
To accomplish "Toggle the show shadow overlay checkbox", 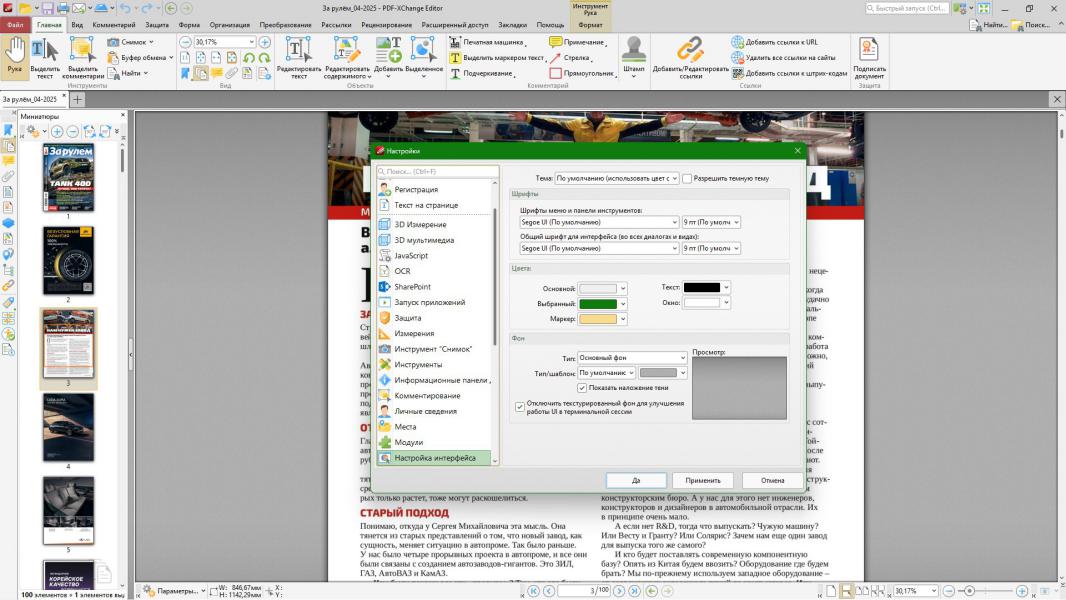I will click(582, 388).
